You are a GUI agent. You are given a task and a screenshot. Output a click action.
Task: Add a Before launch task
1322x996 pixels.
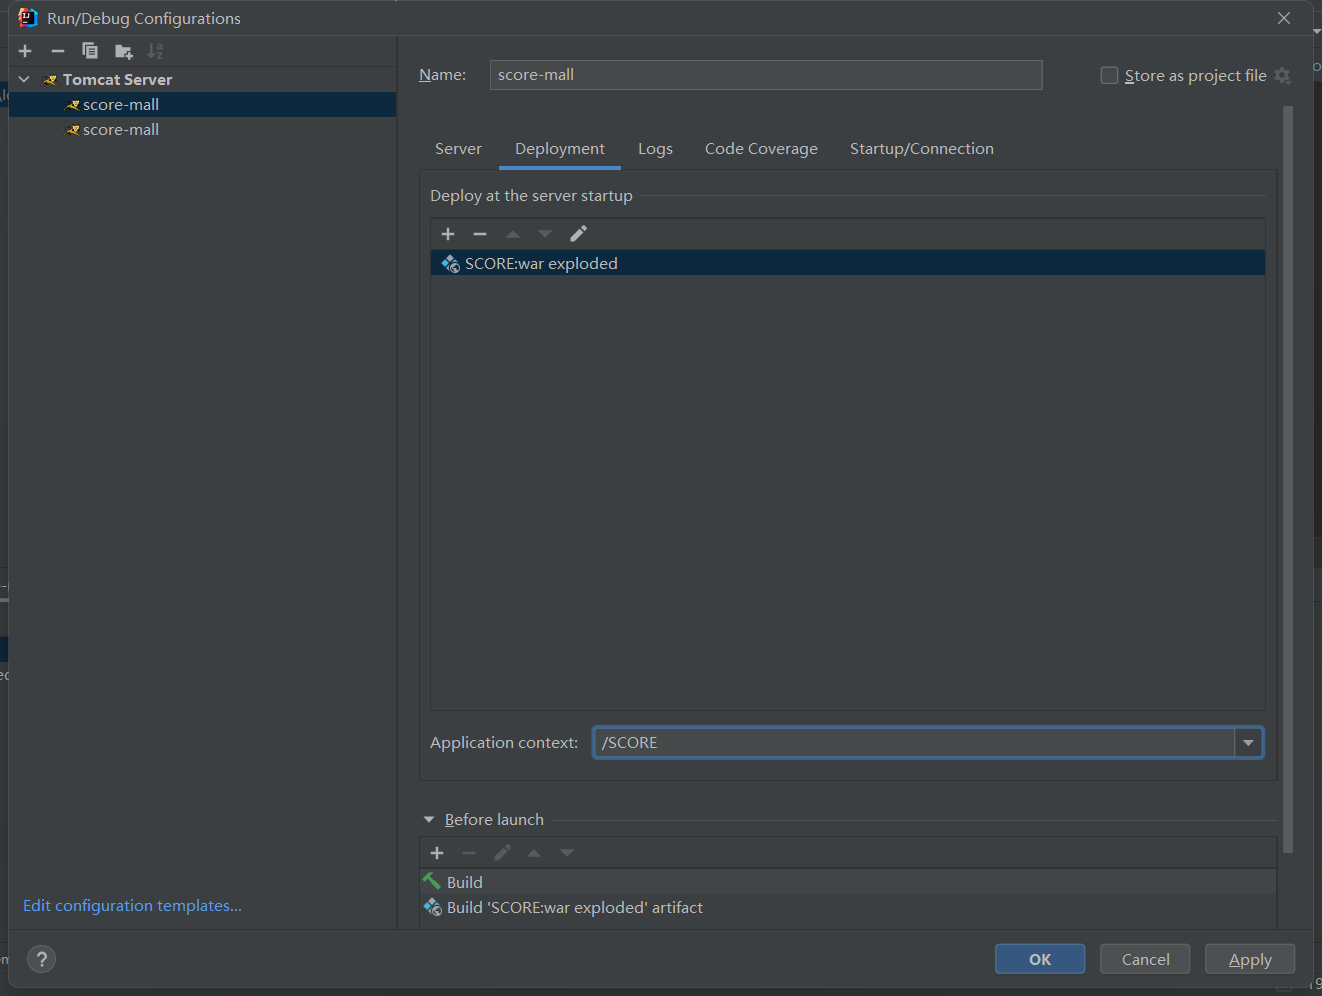click(x=437, y=853)
